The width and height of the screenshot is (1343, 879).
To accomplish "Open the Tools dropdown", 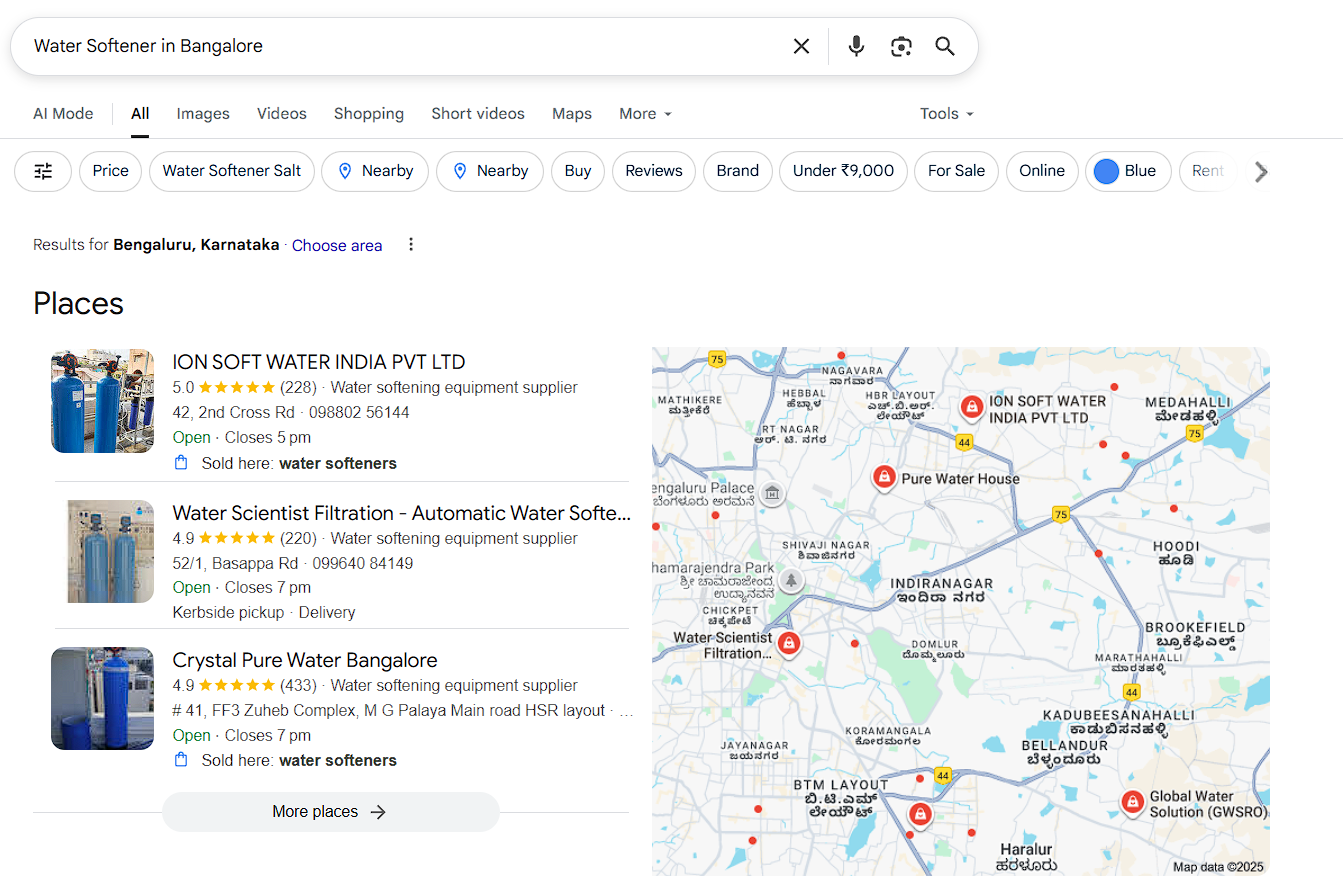I will pyautogui.click(x=946, y=114).
